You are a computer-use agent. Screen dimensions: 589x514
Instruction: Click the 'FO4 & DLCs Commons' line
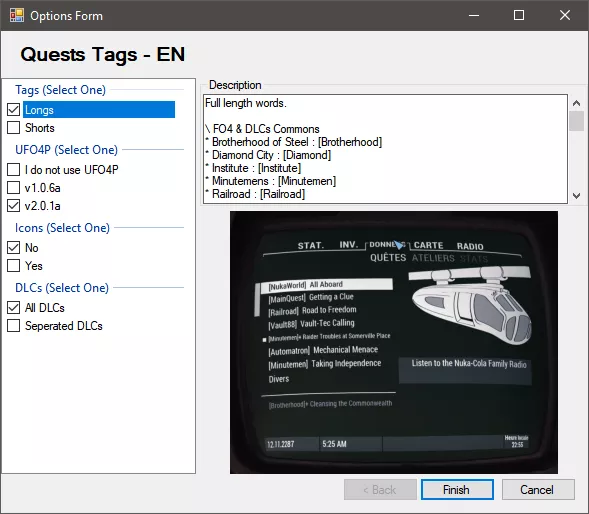pos(262,129)
